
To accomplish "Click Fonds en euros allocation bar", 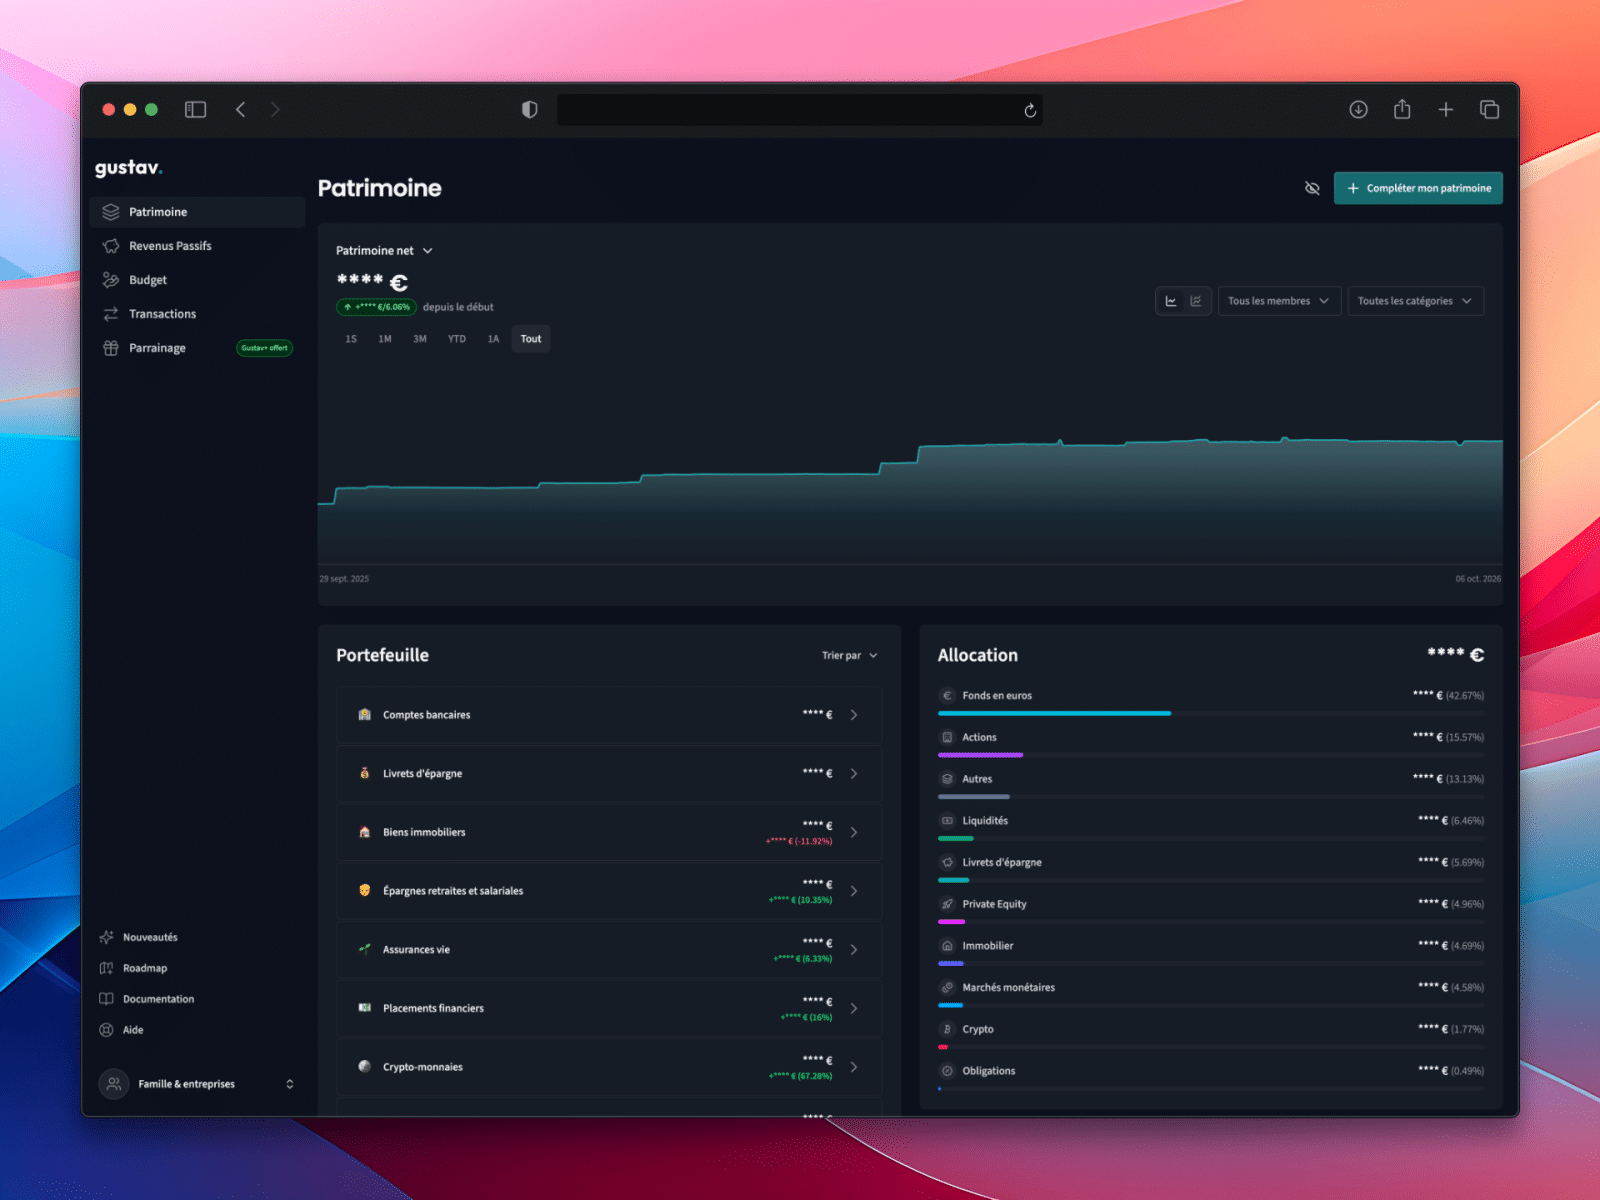I will tap(1054, 713).
